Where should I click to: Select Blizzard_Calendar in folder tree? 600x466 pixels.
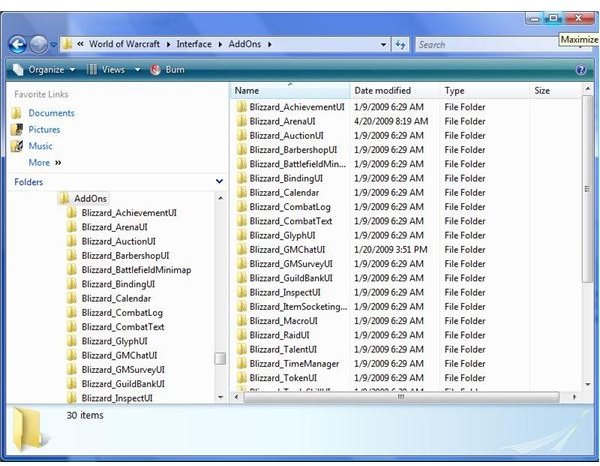point(116,298)
